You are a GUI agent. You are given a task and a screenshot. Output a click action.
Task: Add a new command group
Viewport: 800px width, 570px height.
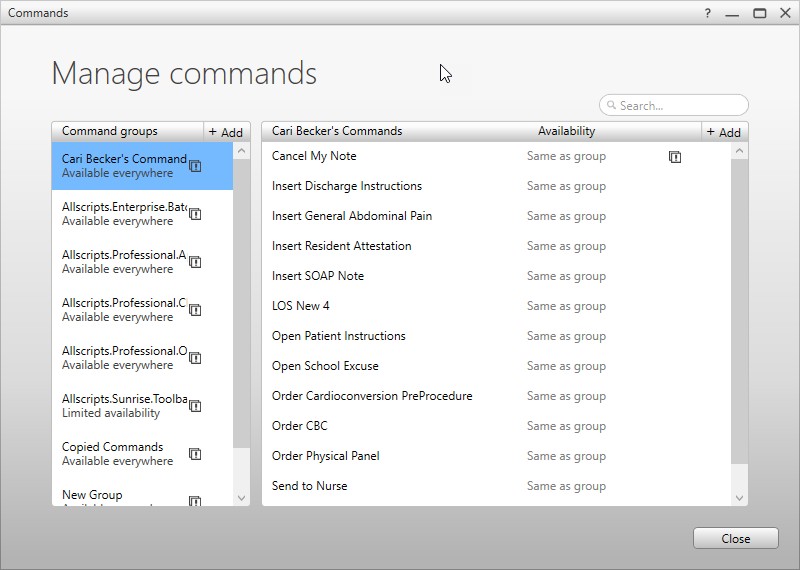pyautogui.click(x=226, y=132)
